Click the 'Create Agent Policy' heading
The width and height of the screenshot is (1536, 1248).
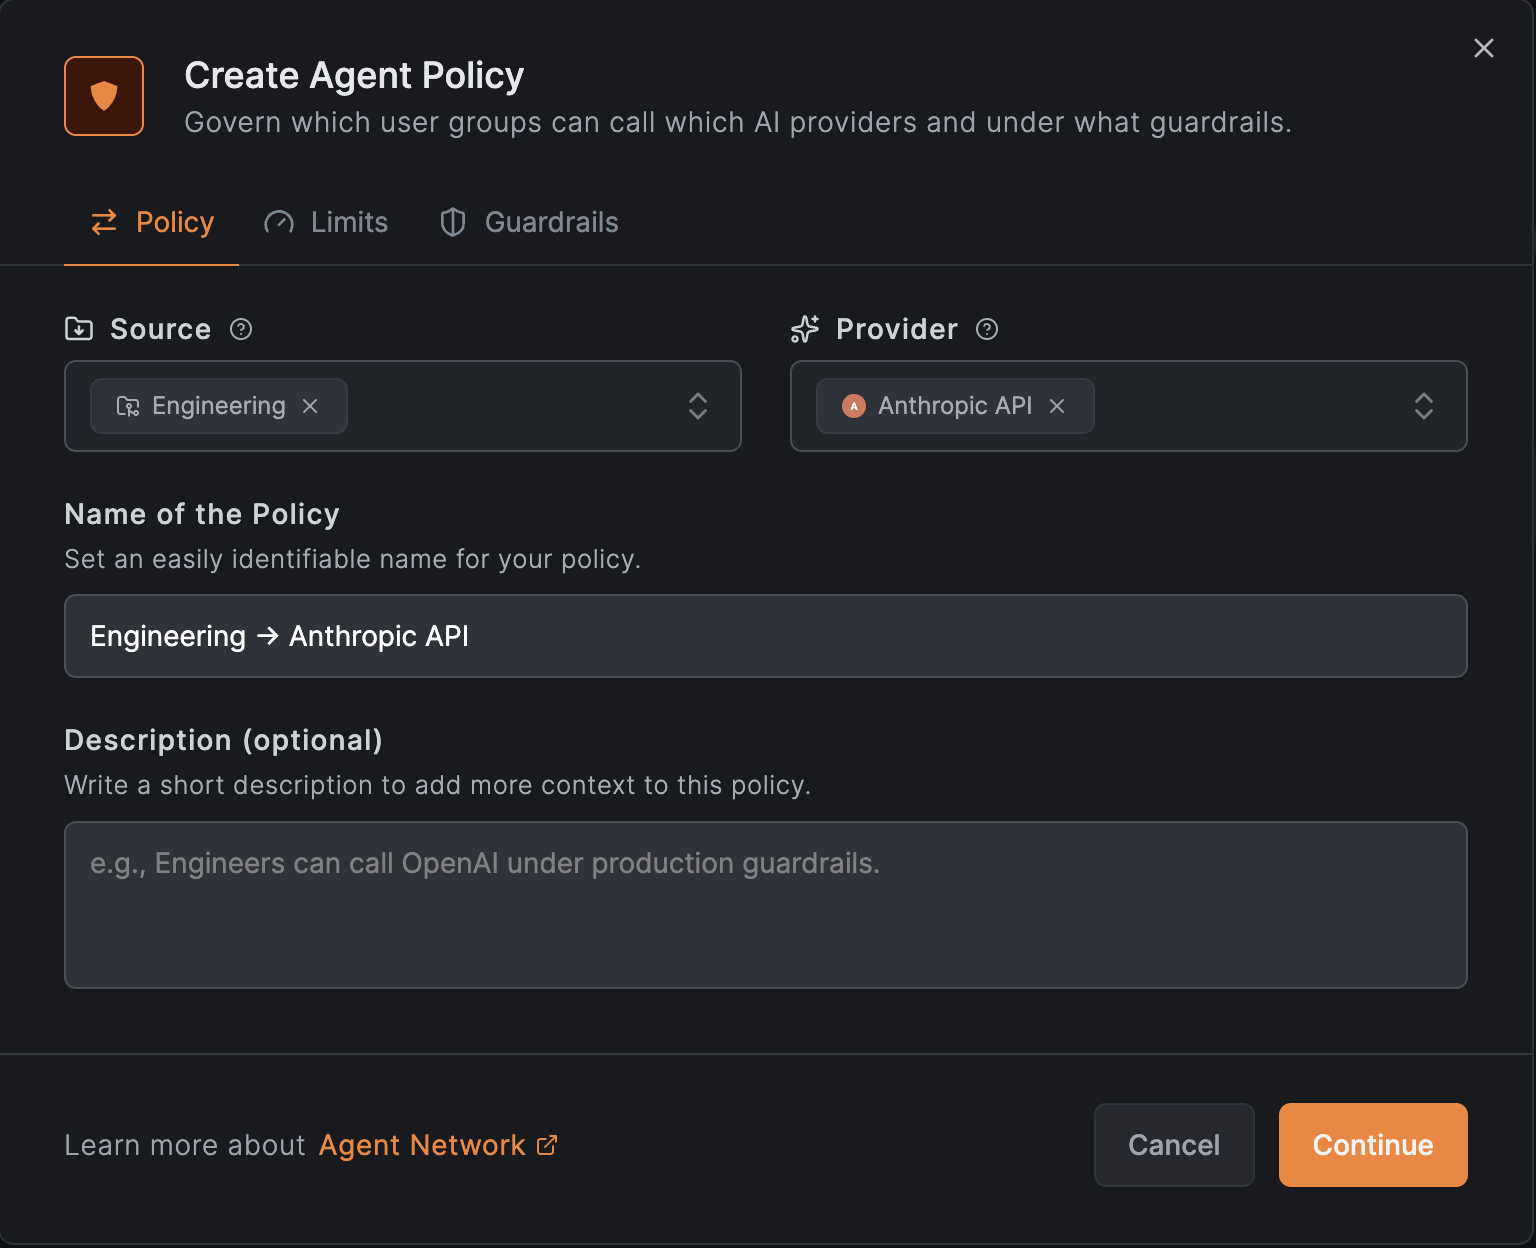(354, 76)
